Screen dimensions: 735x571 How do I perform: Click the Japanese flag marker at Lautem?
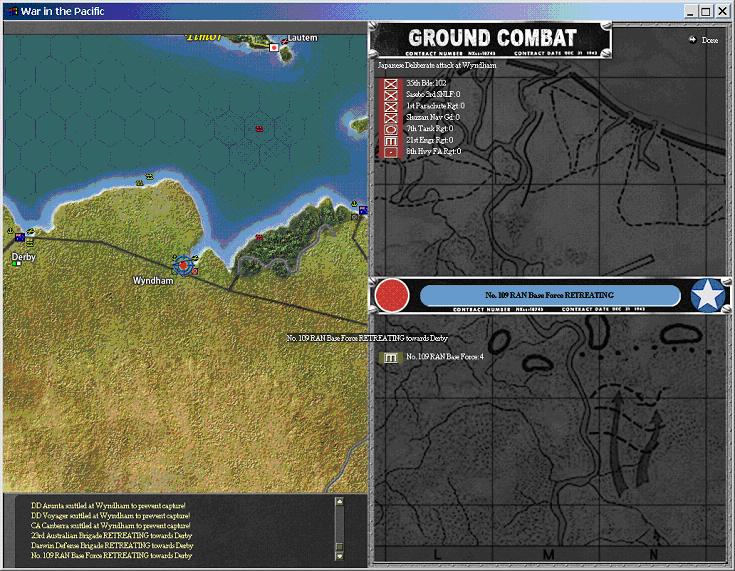(274, 47)
